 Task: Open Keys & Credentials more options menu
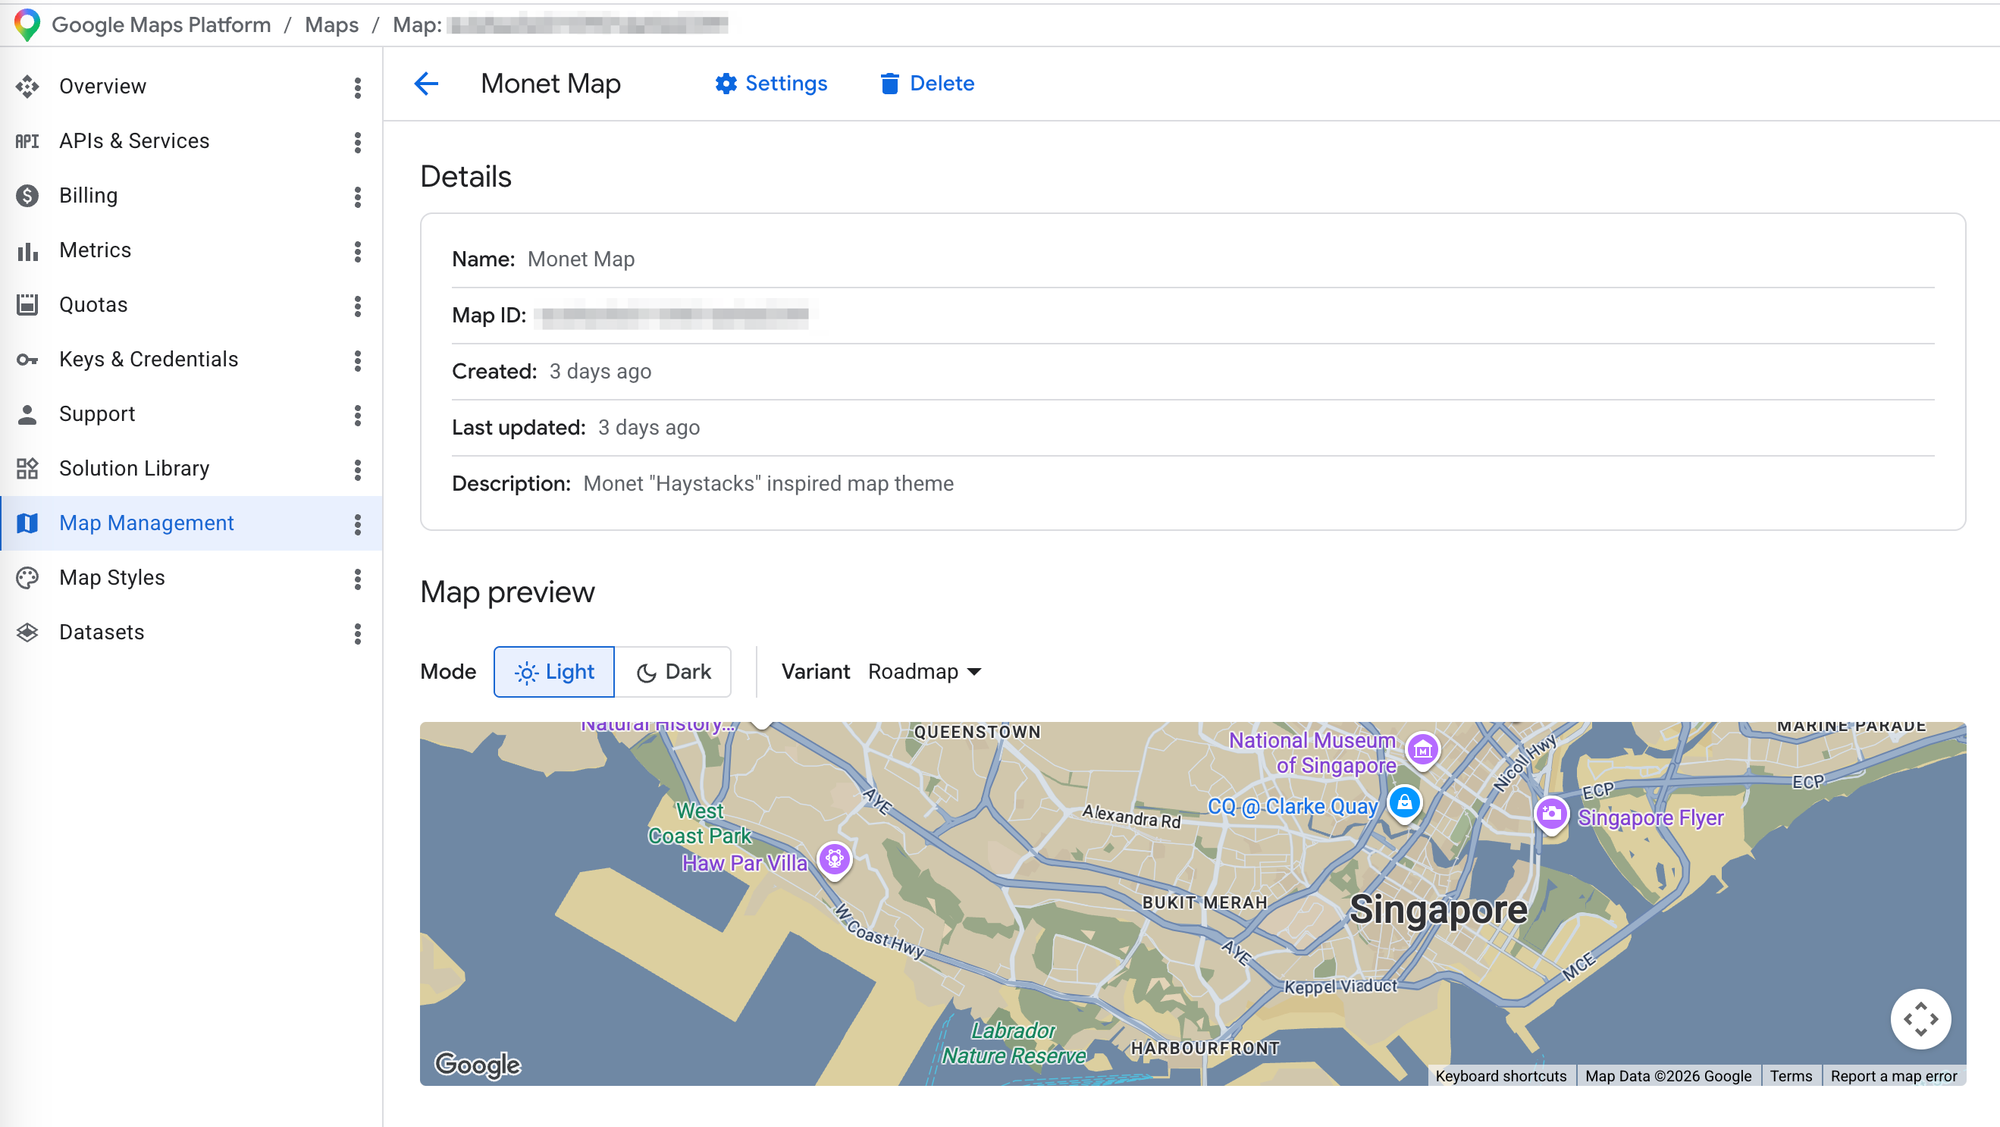click(357, 360)
